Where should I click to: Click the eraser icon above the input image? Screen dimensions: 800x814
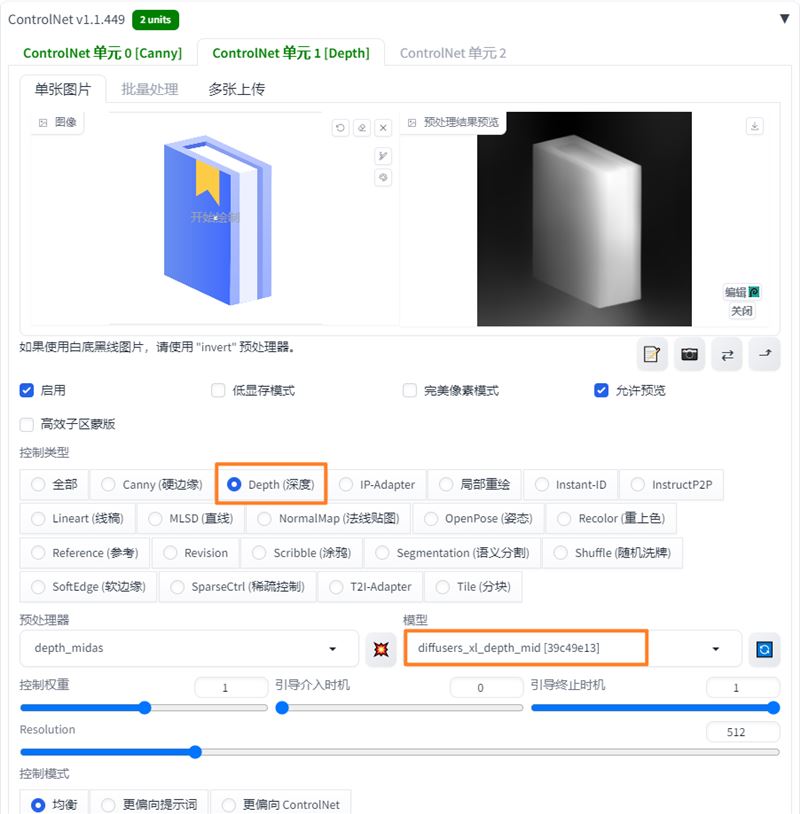362,127
